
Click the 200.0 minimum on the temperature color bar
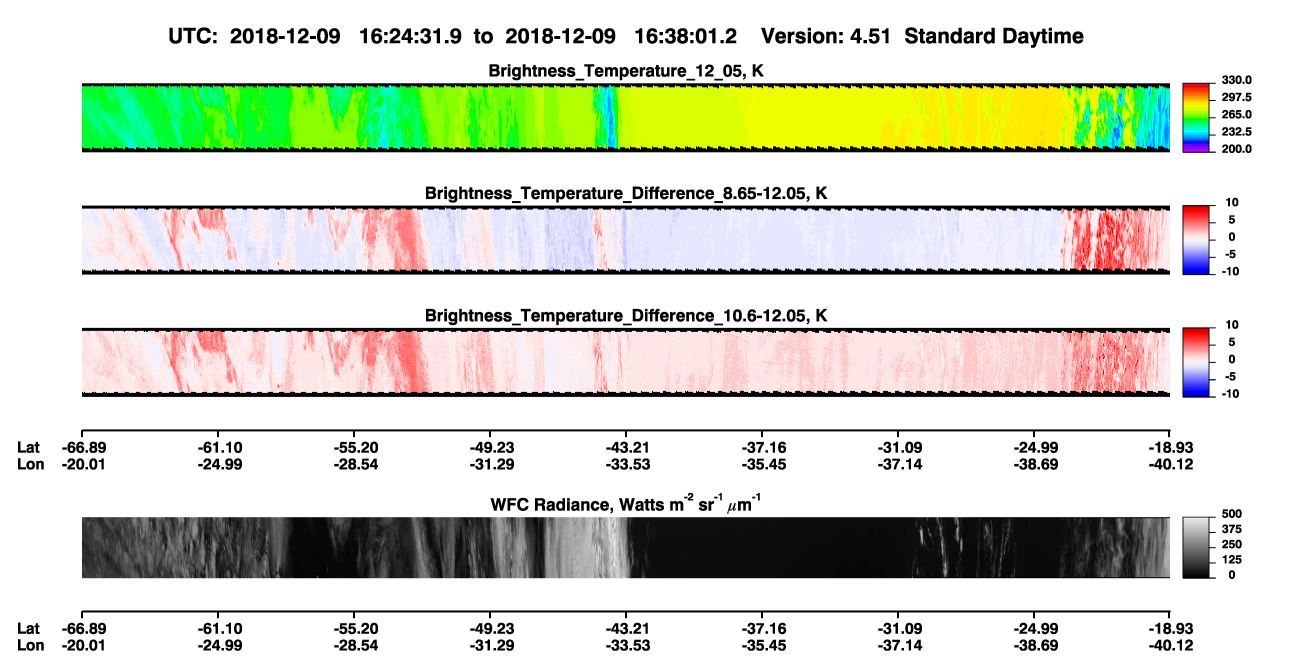(x=1235, y=149)
